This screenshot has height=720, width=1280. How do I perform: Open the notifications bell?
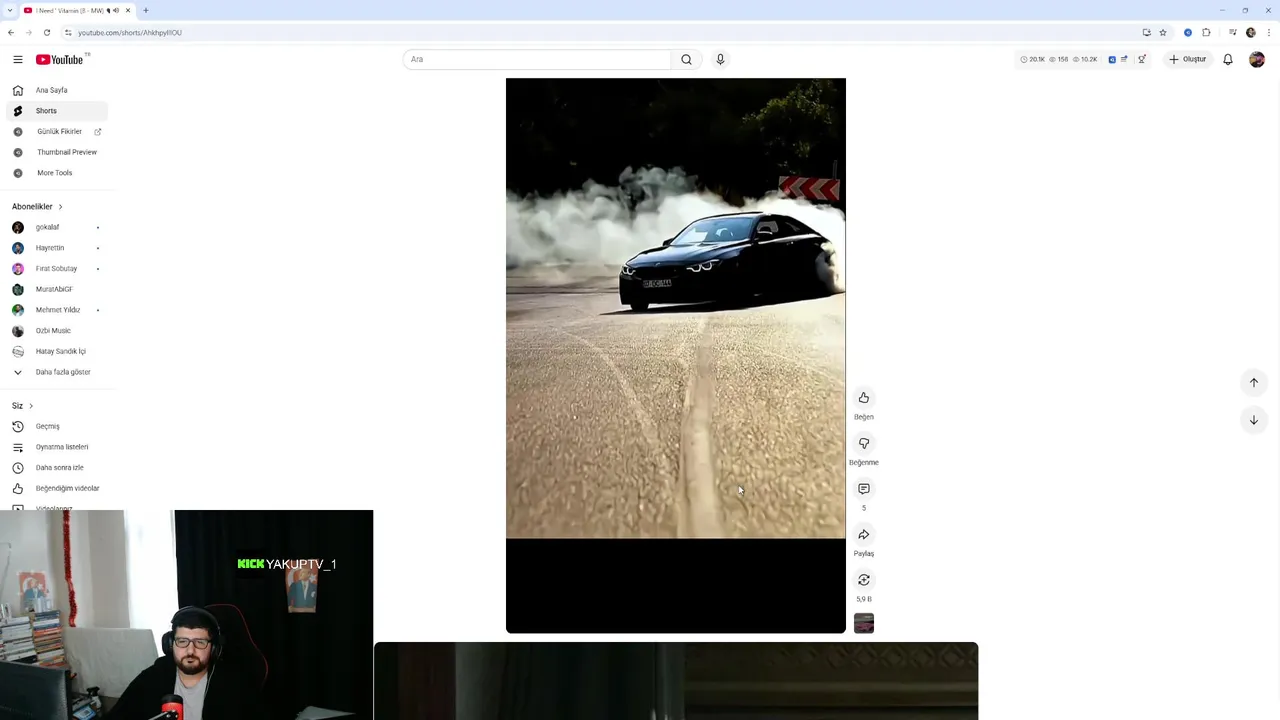coord(1228,59)
